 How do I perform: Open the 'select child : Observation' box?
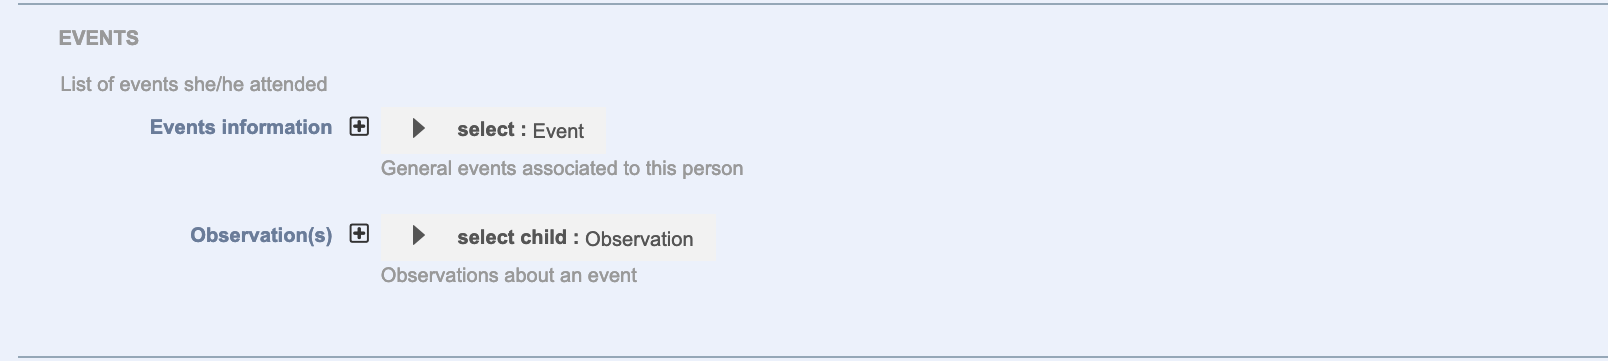pos(548,238)
